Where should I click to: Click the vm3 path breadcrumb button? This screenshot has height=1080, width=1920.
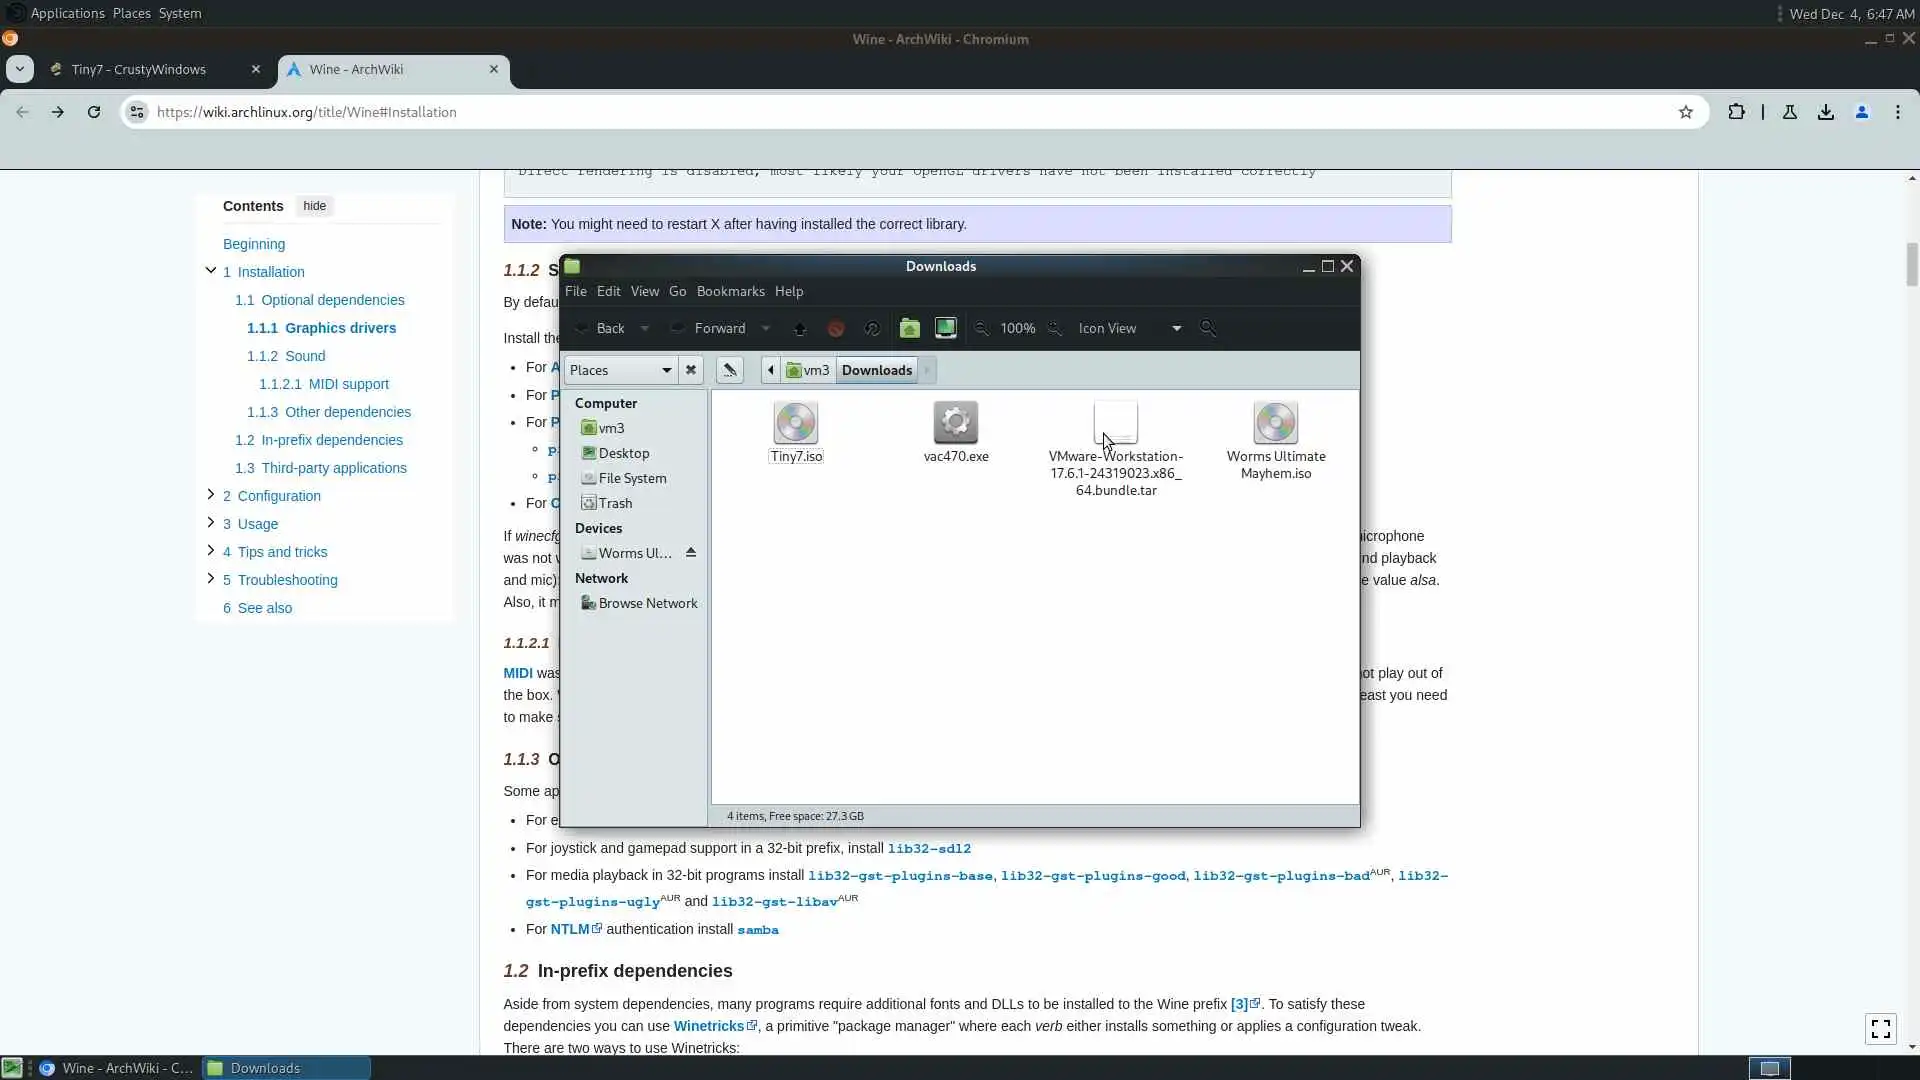pyautogui.click(x=808, y=370)
